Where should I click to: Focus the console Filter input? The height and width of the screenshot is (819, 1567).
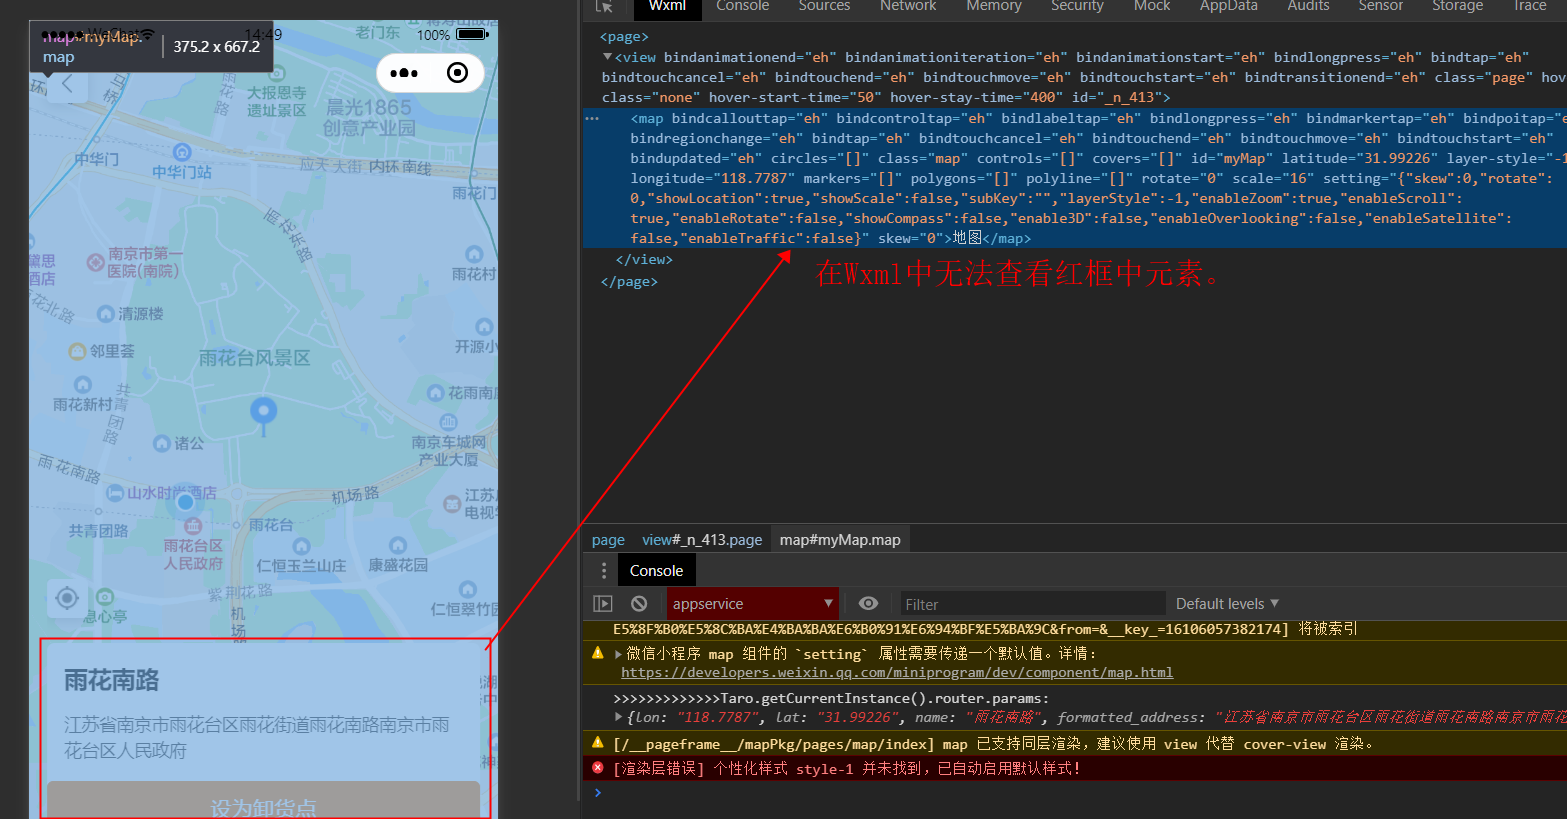1032,604
